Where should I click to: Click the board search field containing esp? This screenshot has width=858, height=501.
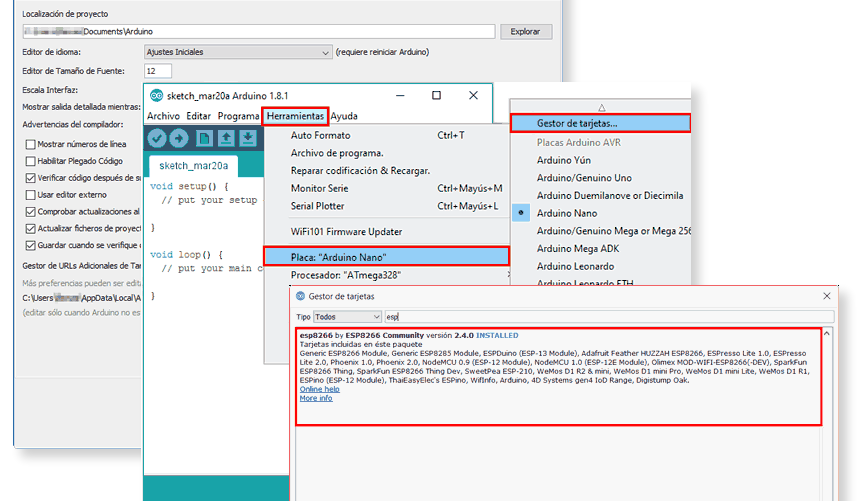pos(609,317)
